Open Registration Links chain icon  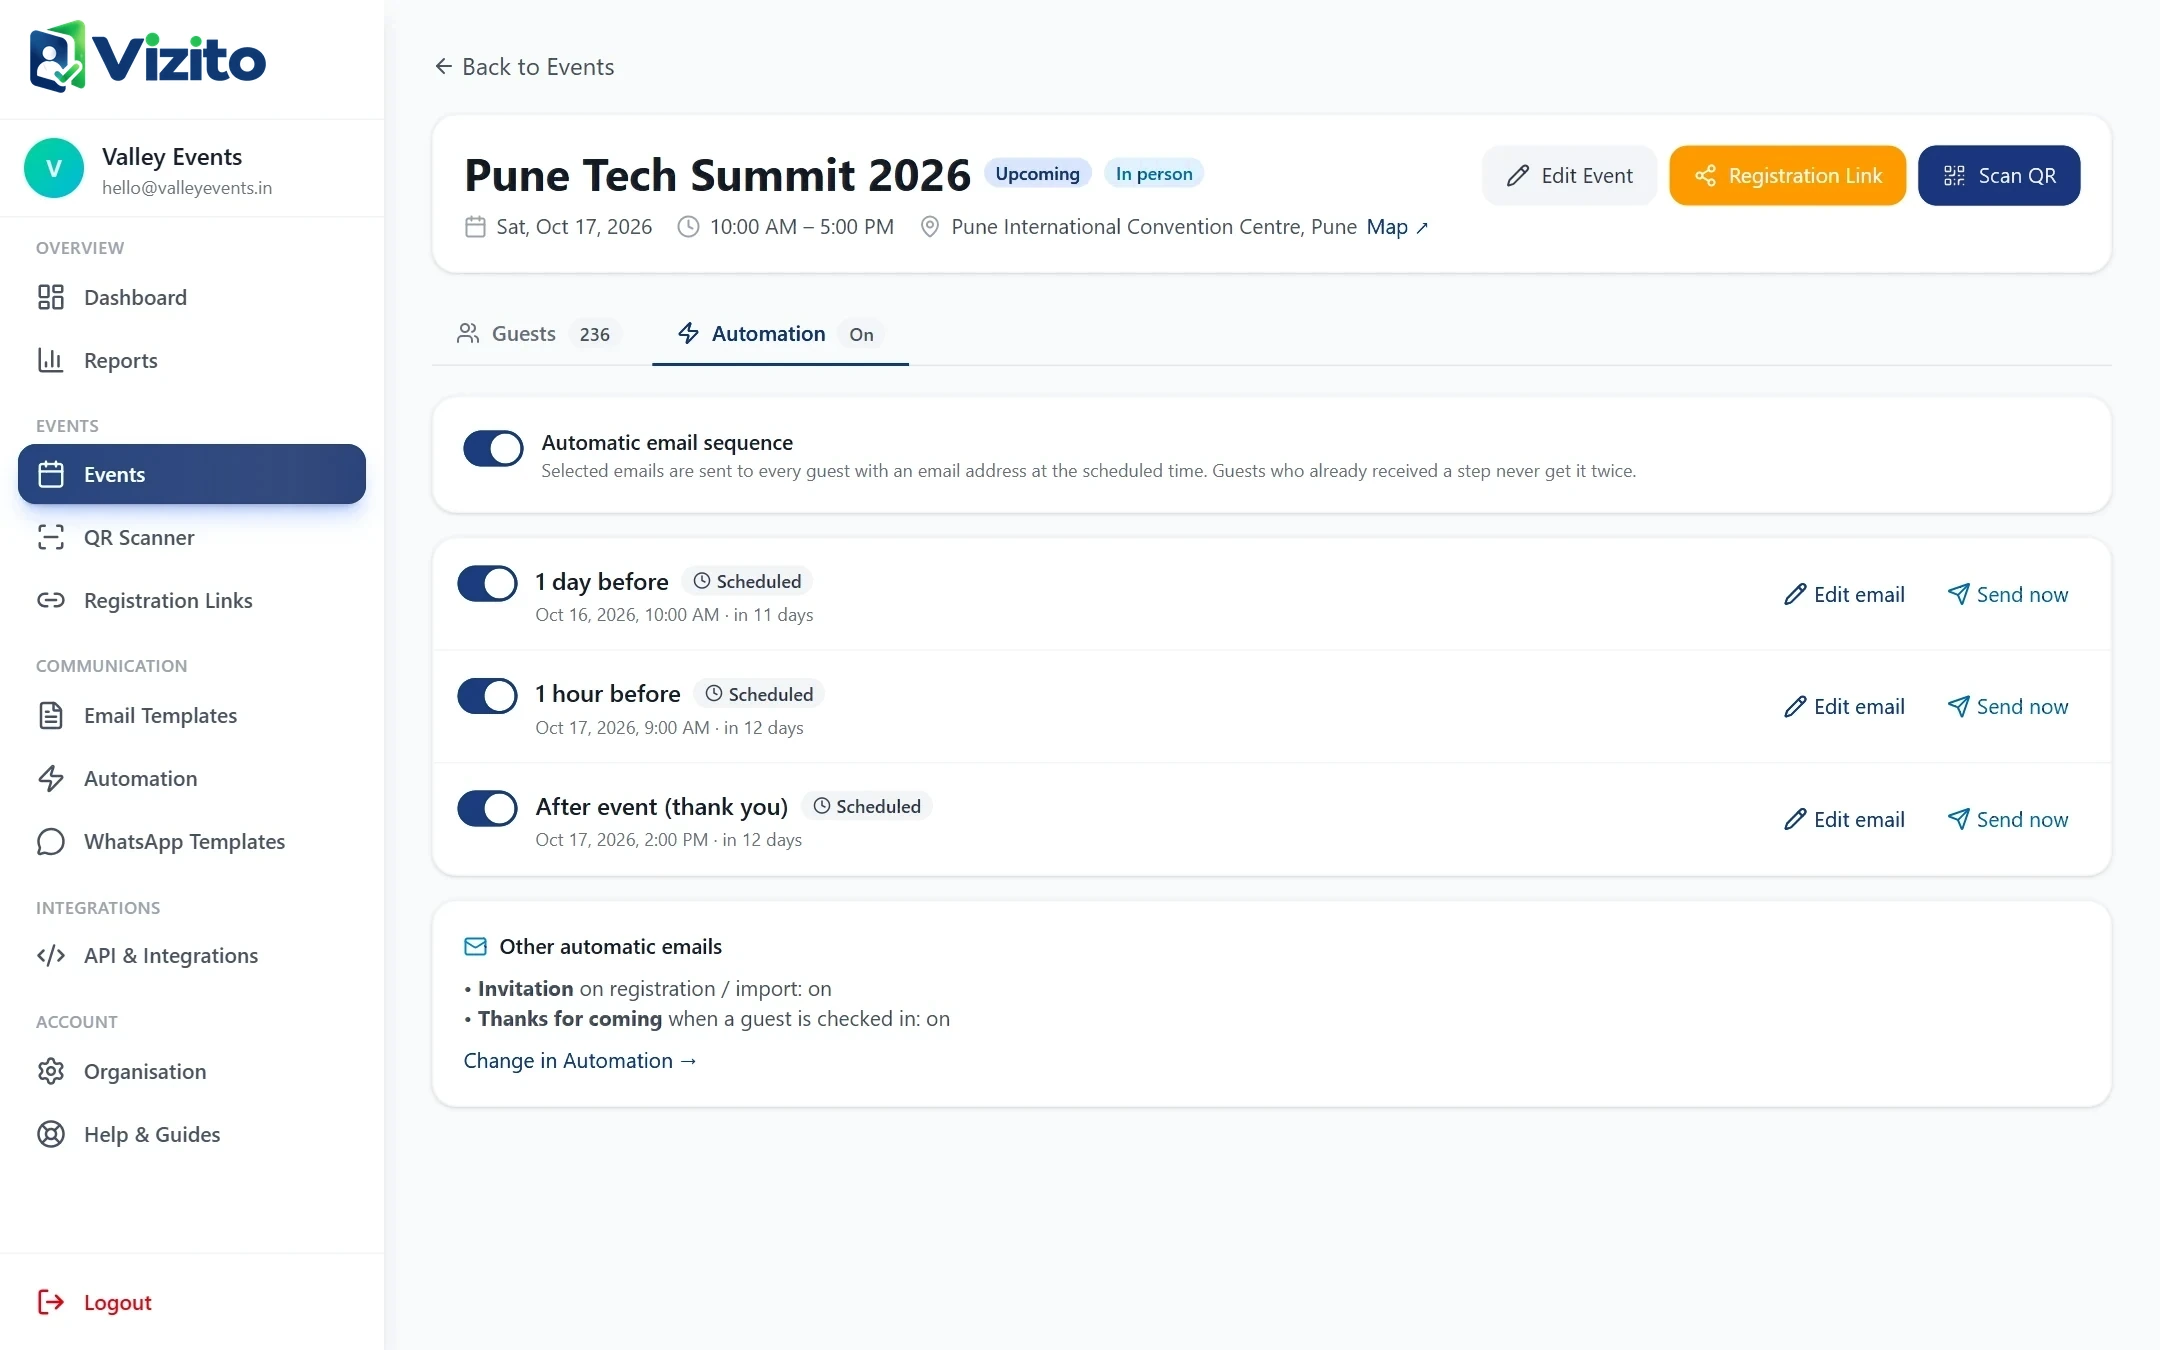51,601
